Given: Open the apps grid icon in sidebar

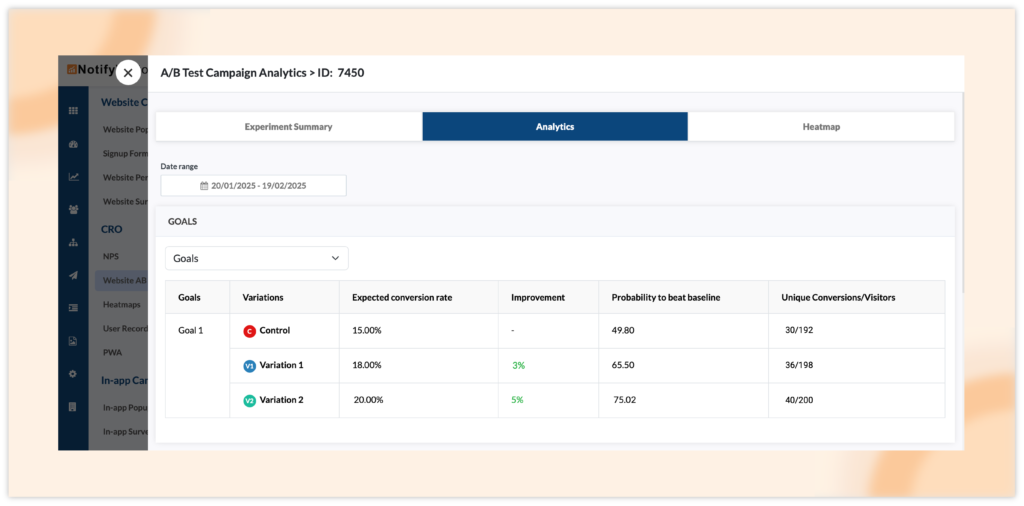Looking at the screenshot, I should point(73,111).
